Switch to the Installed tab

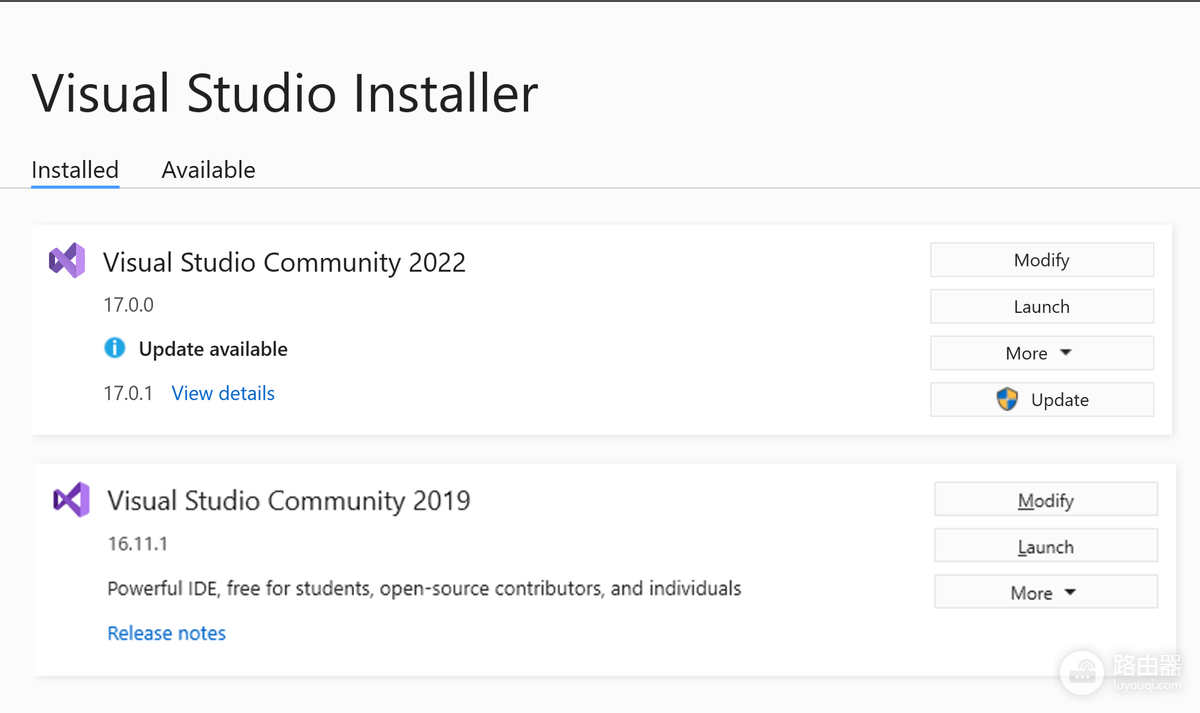(75, 170)
